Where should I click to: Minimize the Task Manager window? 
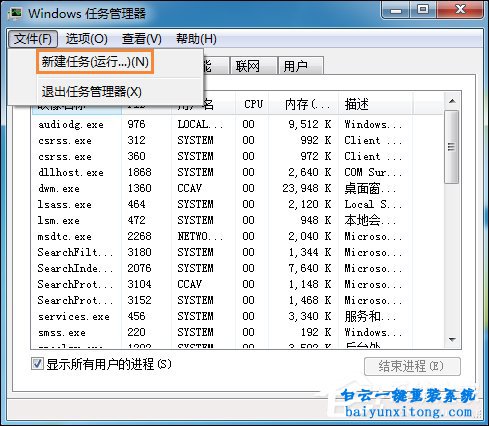click(x=396, y=10)
